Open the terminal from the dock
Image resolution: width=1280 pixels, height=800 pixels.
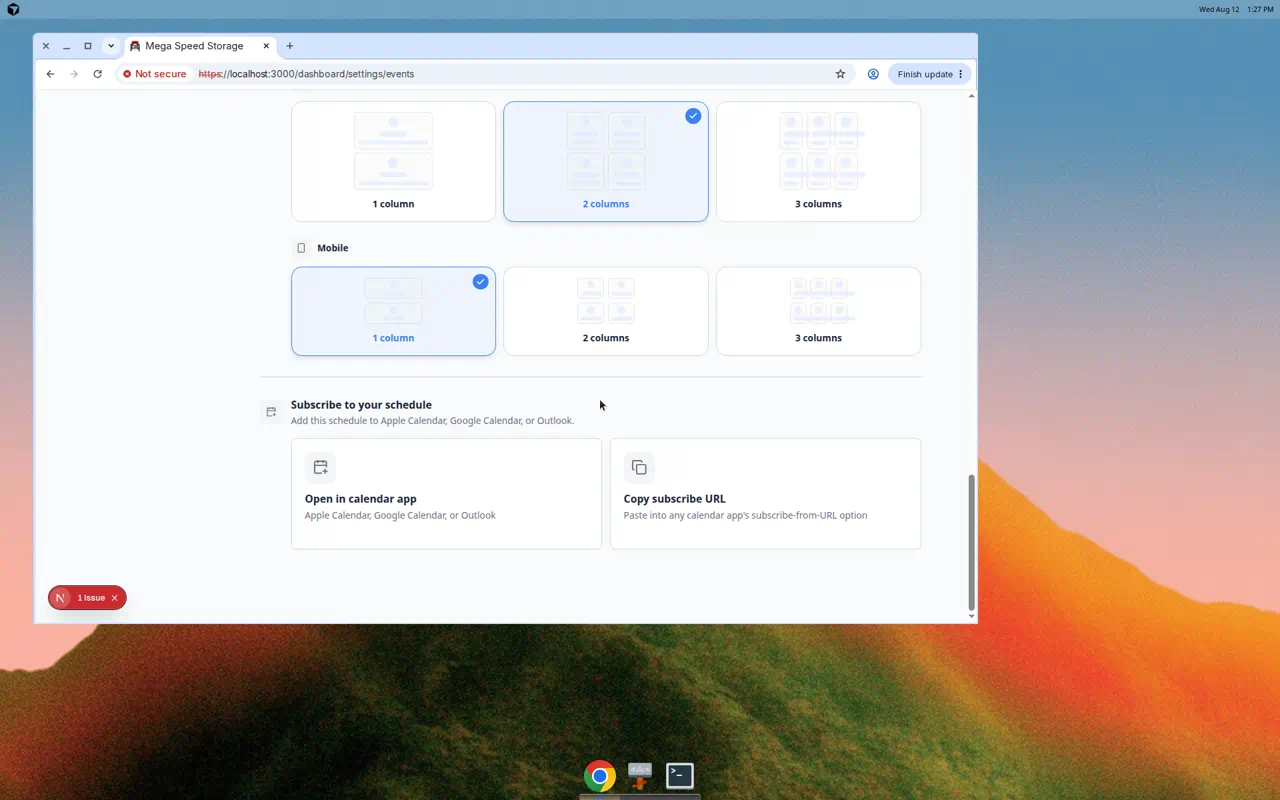pos(680,775)
